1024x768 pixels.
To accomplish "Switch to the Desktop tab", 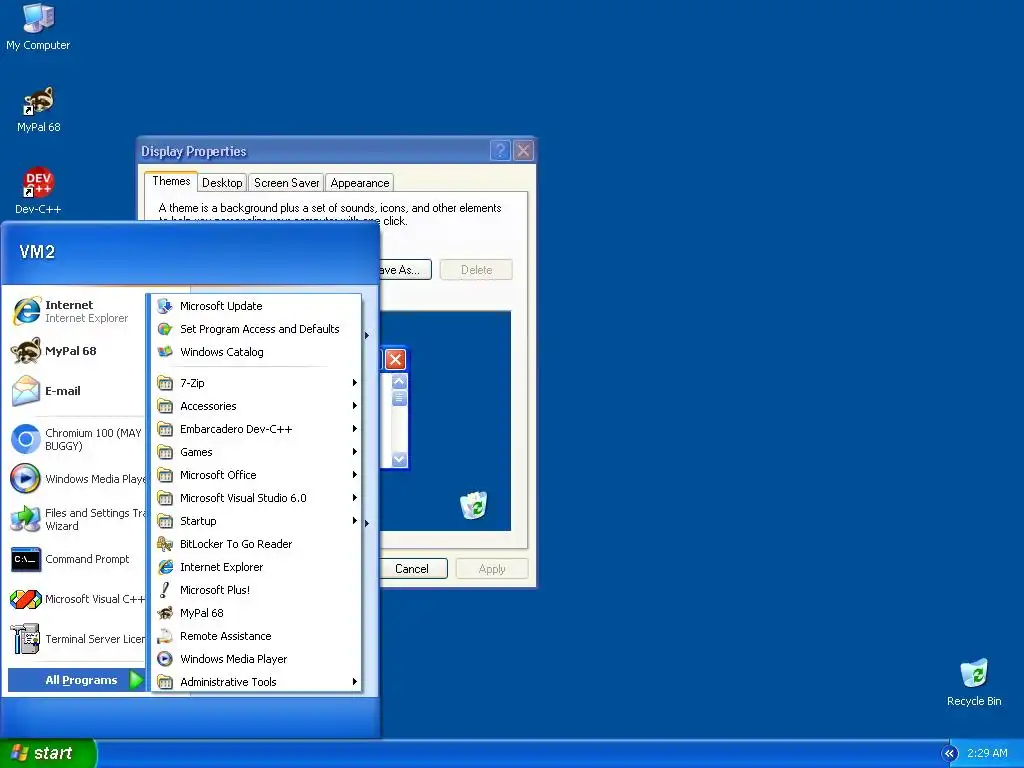I will pyautogui.click(x=222, y=183).
